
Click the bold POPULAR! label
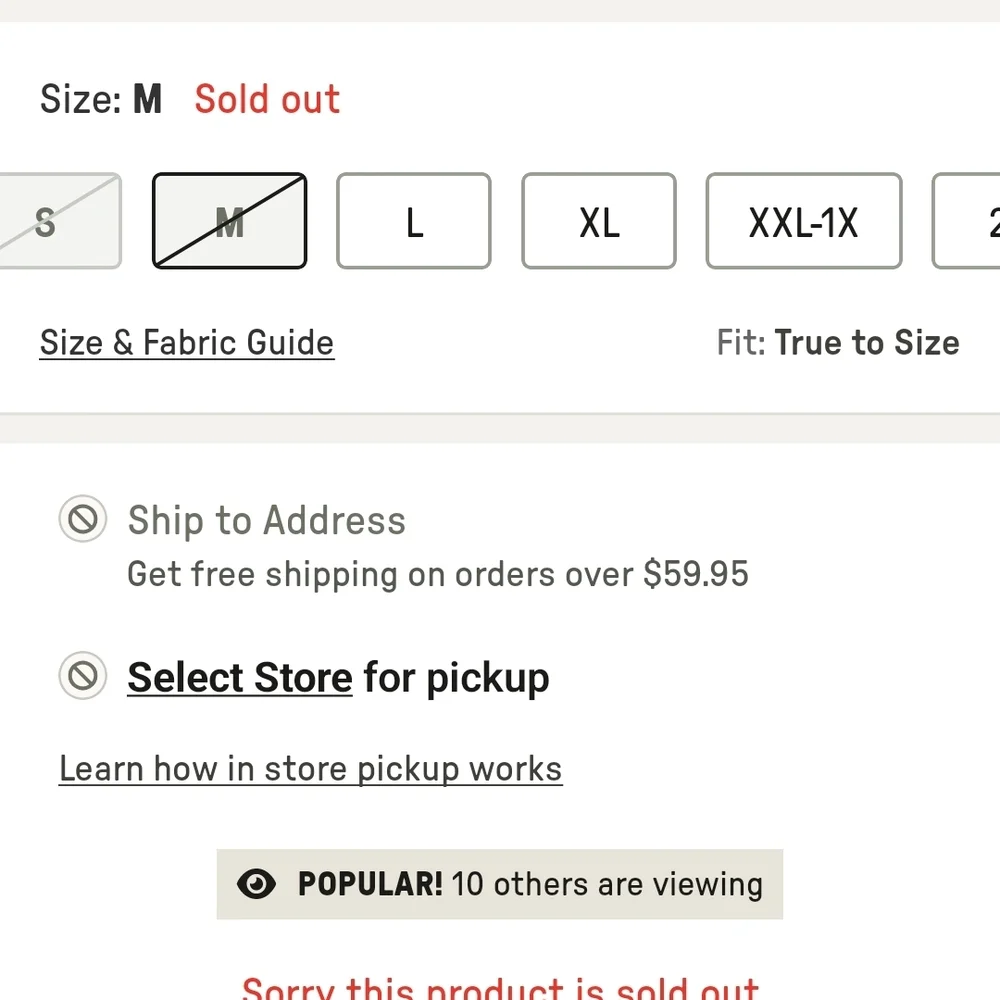370,885
